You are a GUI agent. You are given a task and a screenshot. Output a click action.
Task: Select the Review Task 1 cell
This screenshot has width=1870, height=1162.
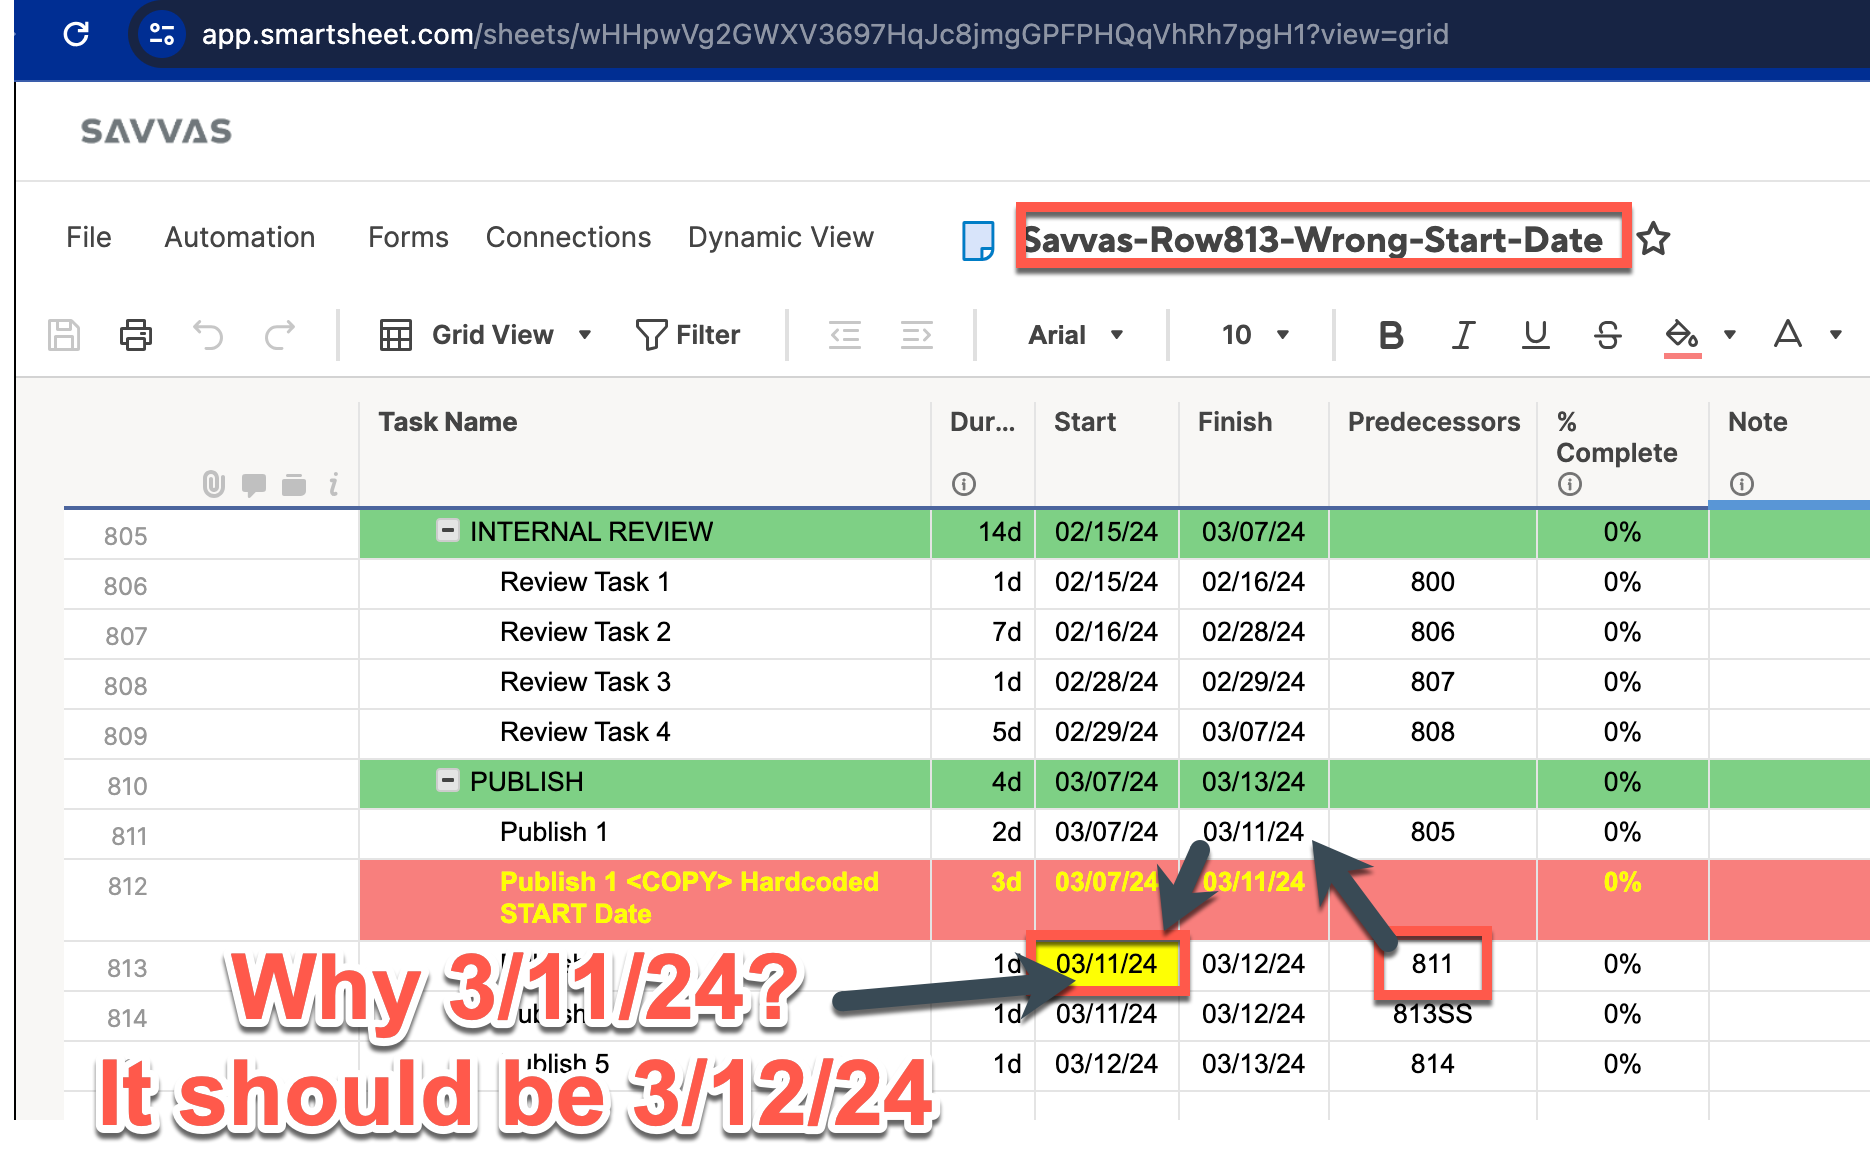645,583
